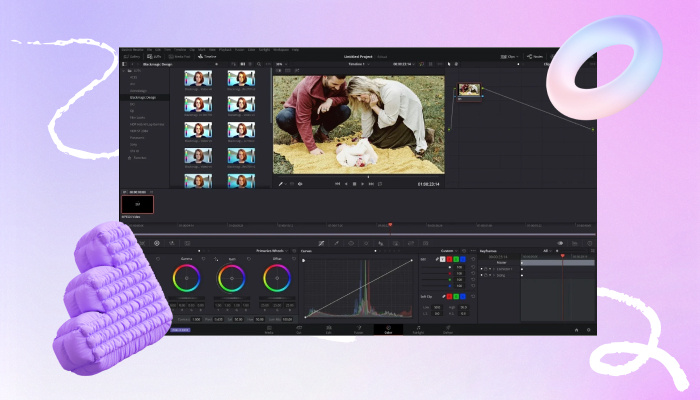Screen dimensions: 700x400
Task: Open the Favorites star item in LUT list
Action: [x=137, y=158]
